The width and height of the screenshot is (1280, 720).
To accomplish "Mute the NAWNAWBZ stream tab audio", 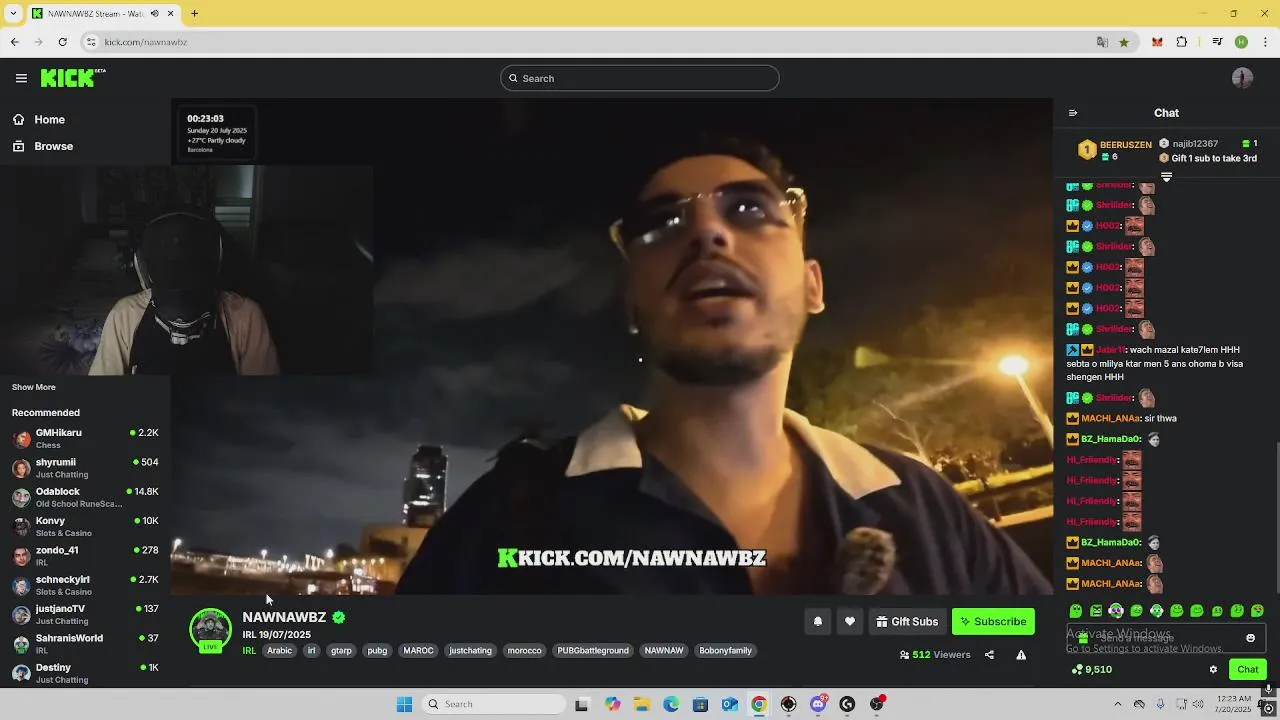I will pos(155,13).
